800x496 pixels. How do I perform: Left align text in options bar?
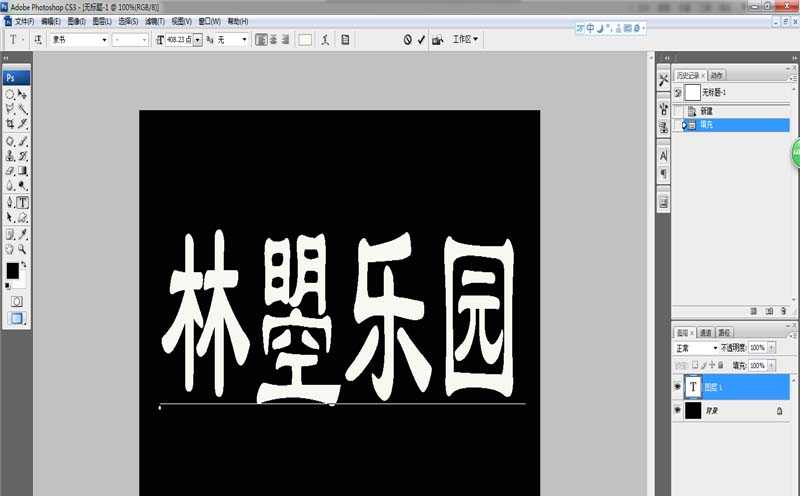click(261, 39)
